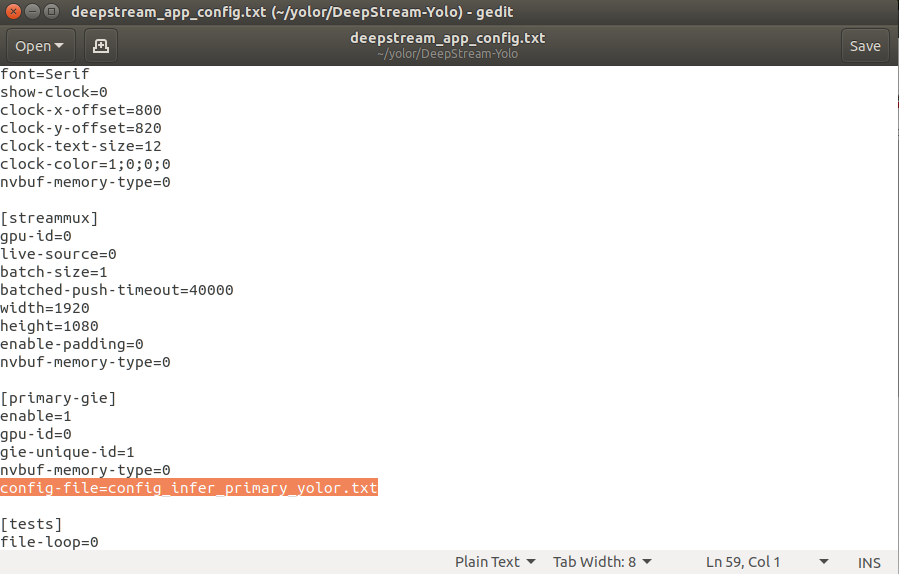Save the deepstream_app_config.txt file
899x574 pixels.
[x=865, y=46]
